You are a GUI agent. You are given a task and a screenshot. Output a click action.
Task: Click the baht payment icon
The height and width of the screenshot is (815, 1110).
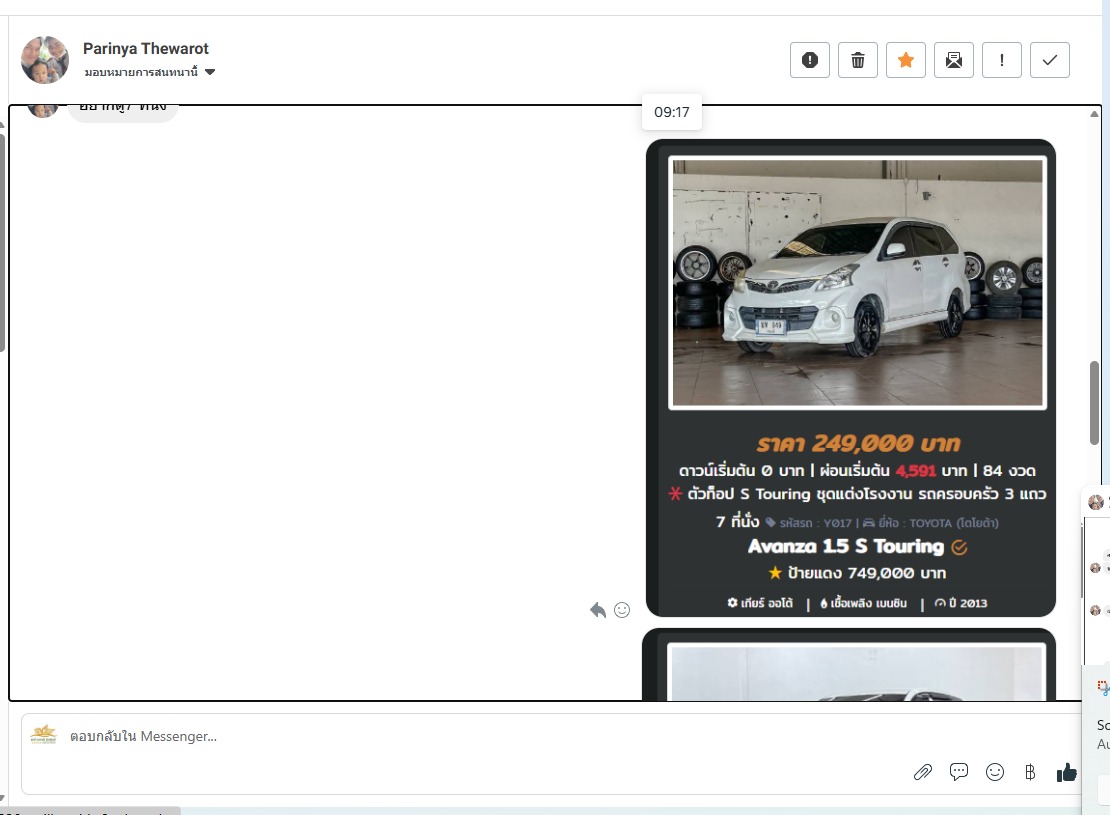(1030, 772)
